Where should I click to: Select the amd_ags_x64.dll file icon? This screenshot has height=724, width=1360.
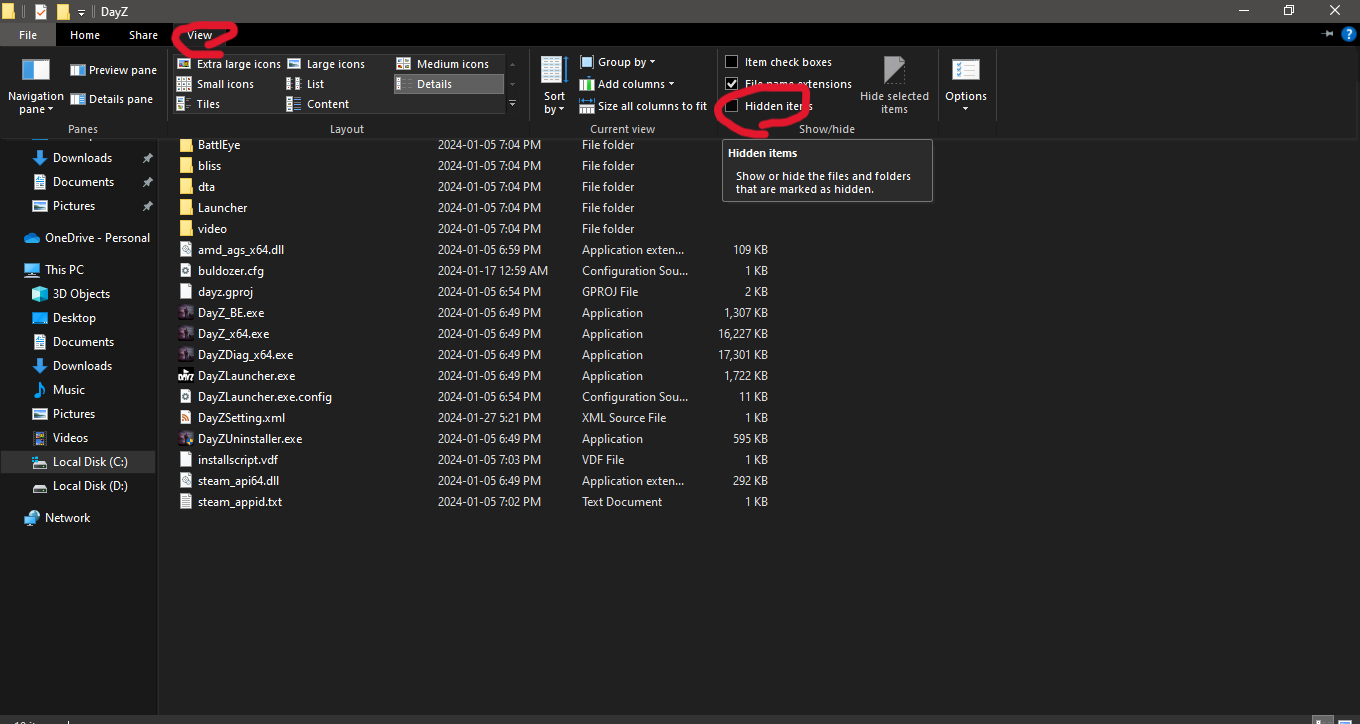[x=186, y=250]
